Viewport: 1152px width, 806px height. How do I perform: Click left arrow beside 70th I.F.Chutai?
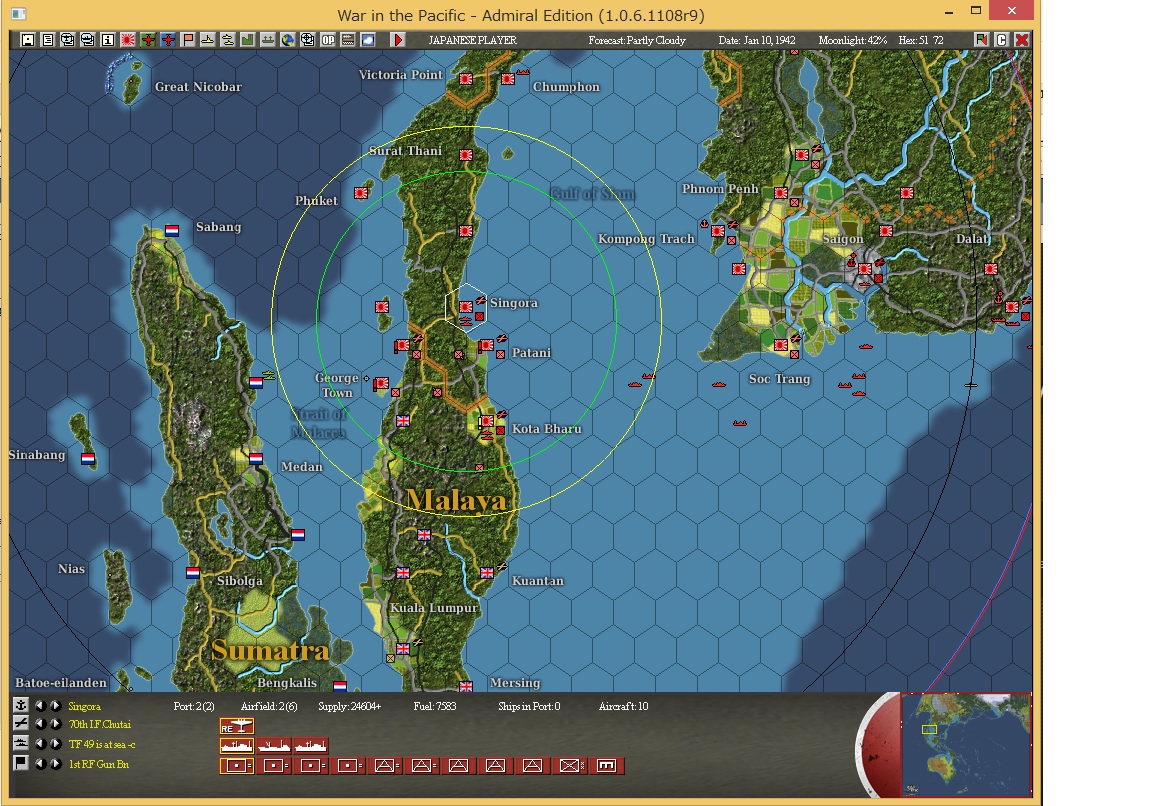[40, 724]
